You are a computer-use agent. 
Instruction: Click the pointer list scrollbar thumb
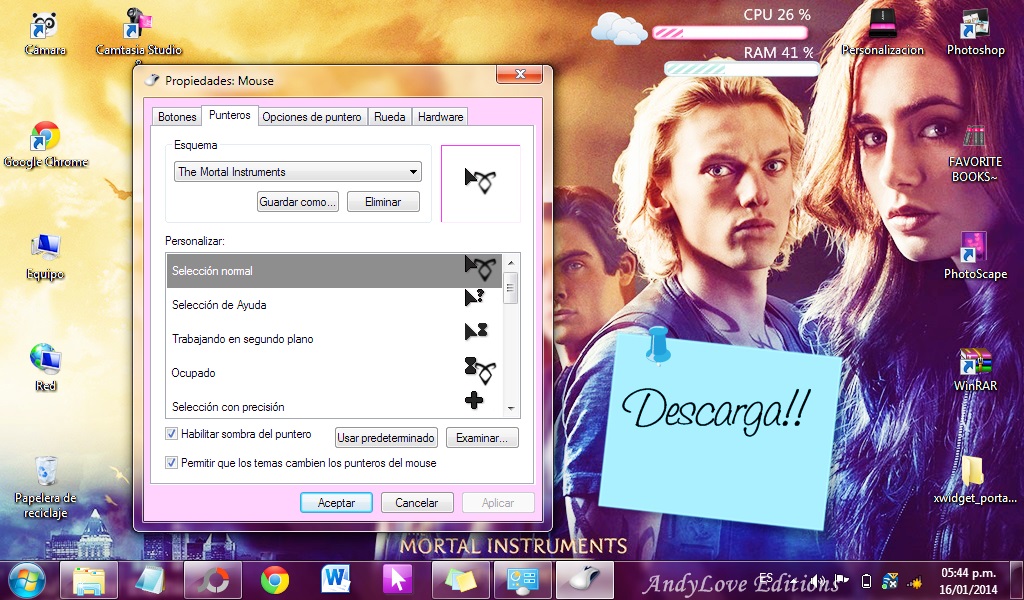pyautogui.click(x=511, y=289)
